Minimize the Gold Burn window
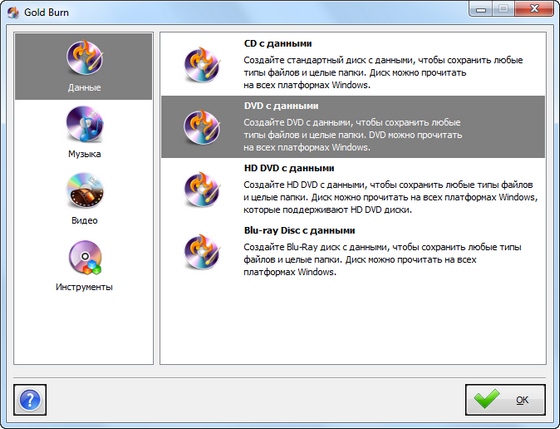The image size is (560, 429). [x=481, y=9]
